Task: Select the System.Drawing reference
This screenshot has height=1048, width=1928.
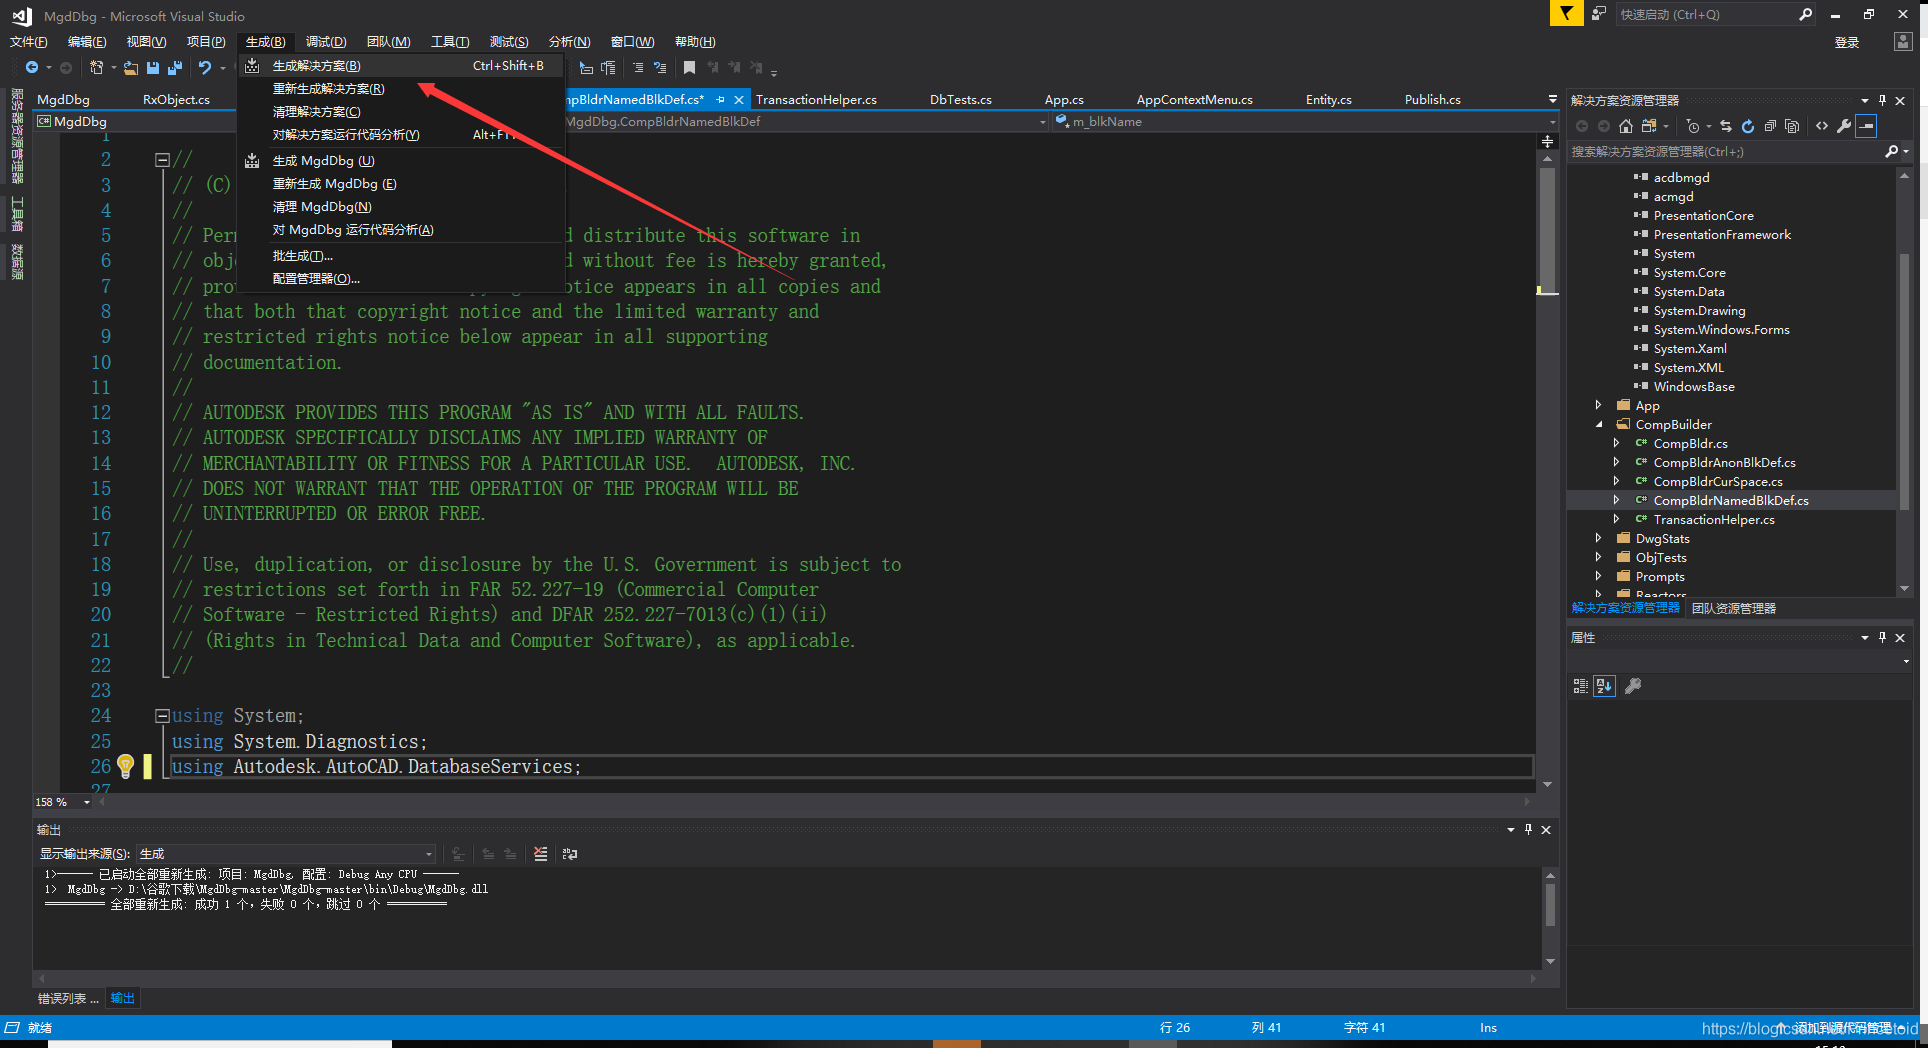Action: (x=1700, y=310)
